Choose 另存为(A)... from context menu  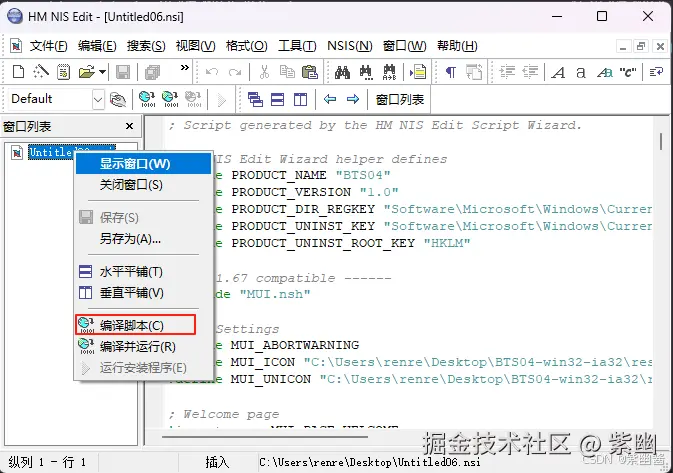point(143,238)
